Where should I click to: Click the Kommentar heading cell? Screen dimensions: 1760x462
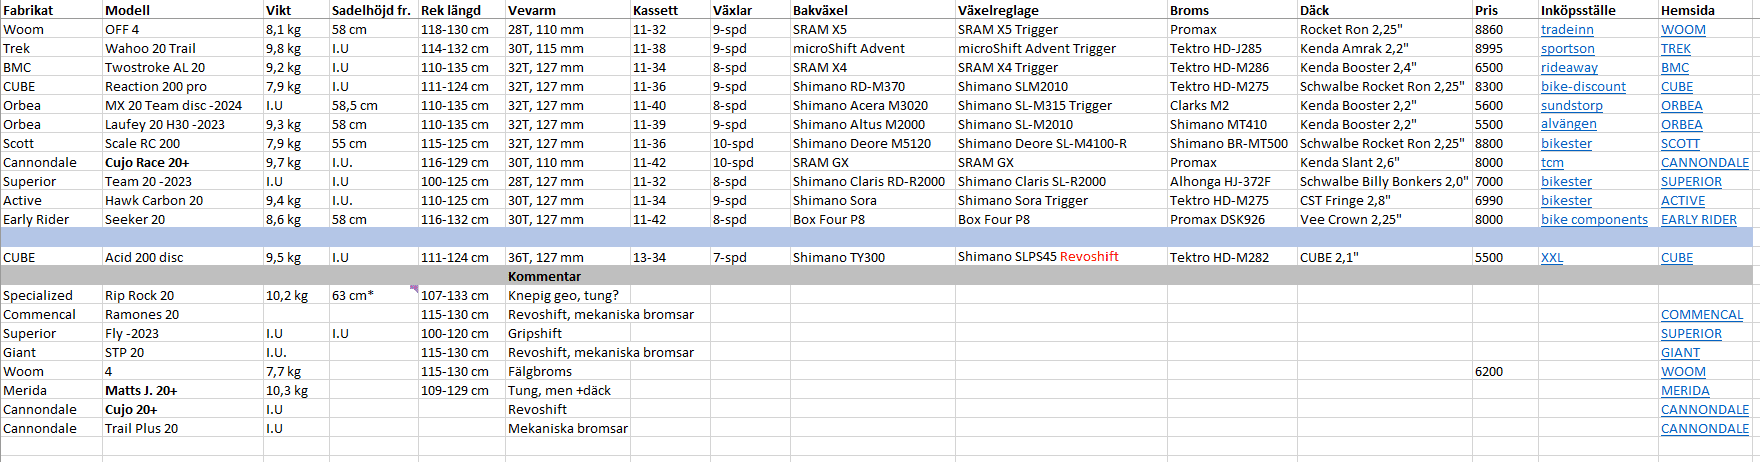click(544, 277)
